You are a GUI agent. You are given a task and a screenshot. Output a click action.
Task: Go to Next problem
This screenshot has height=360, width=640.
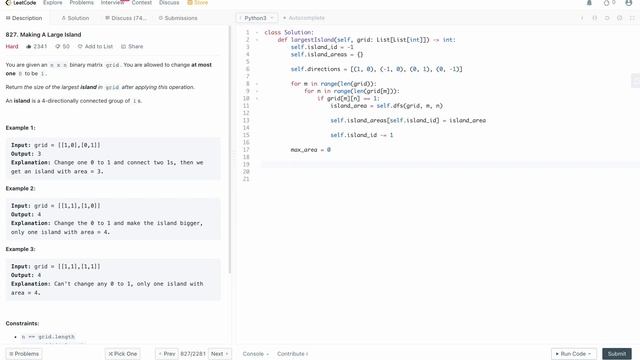[x=220, y=354]
